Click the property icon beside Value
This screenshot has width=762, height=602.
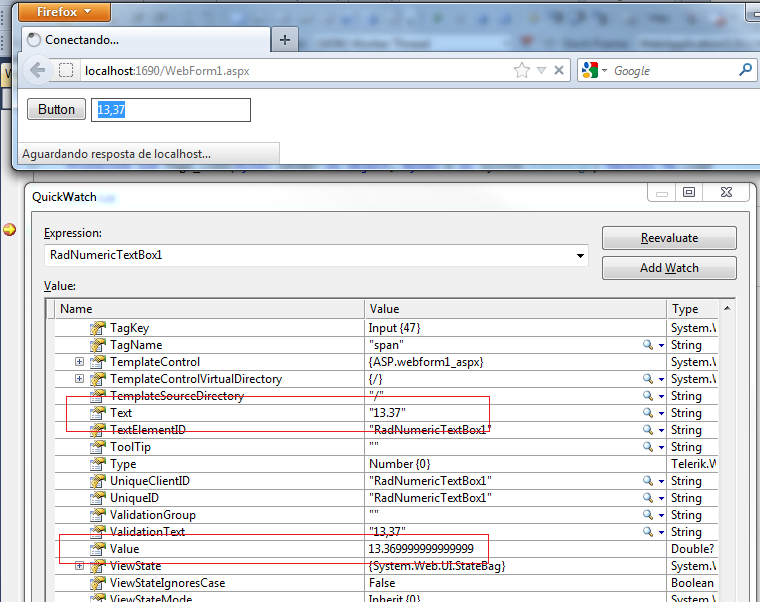98,549
